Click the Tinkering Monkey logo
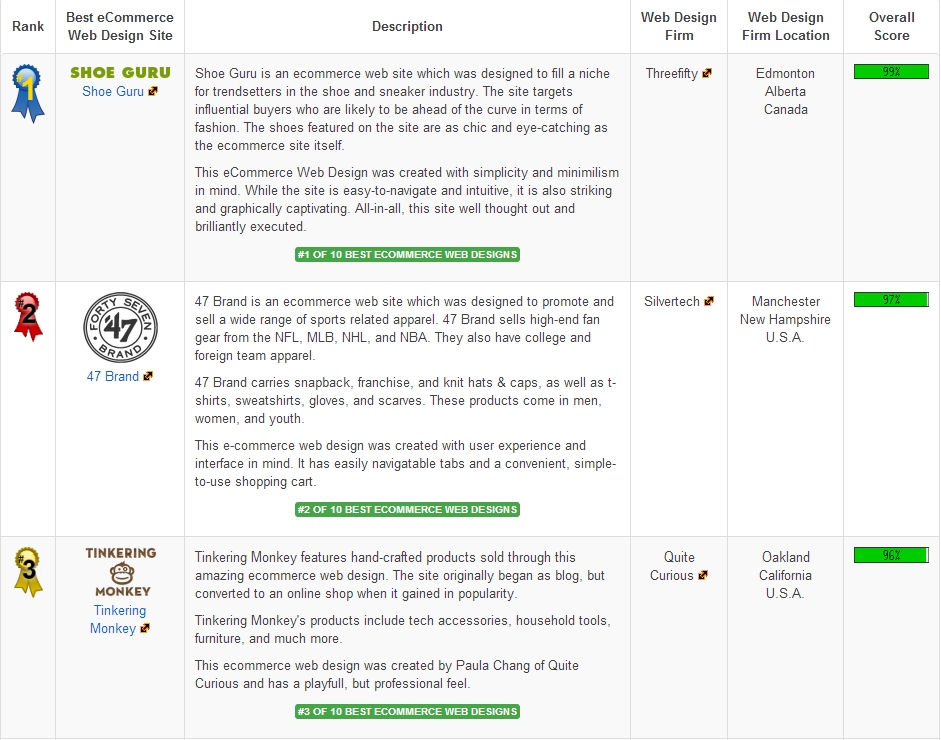 tap(120, 572)
